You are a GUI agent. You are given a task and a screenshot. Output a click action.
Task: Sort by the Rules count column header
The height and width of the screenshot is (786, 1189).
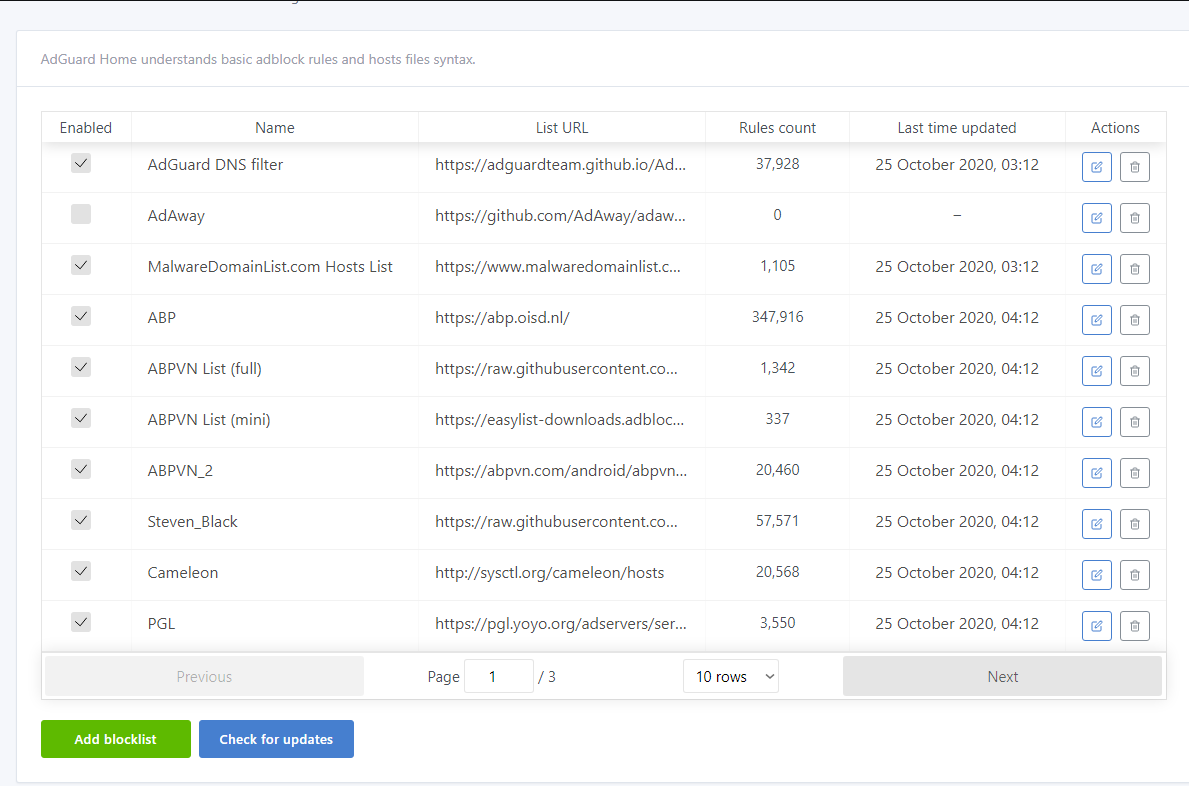click(777, 127)
